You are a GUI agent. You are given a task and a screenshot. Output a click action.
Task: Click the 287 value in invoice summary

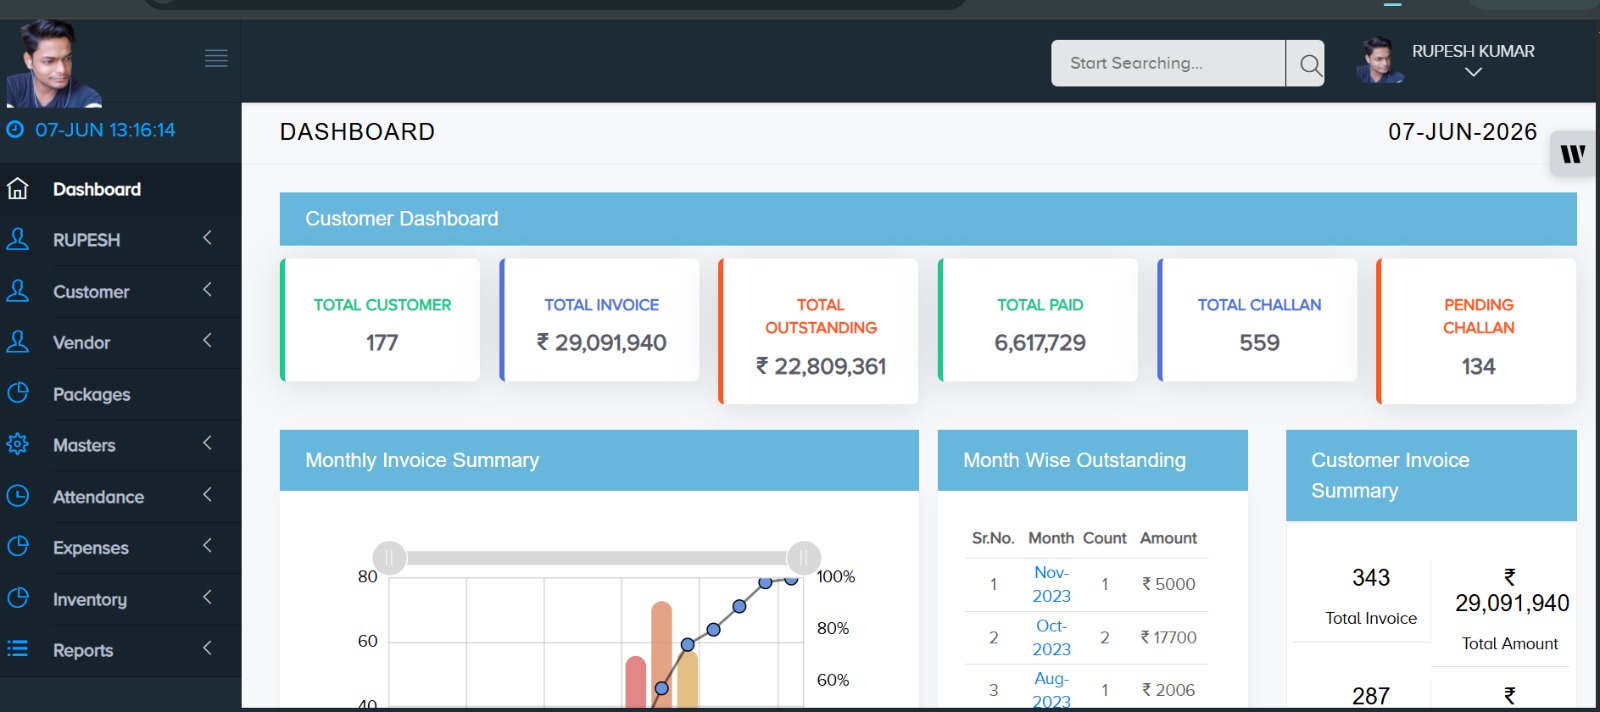[x=1371, y=695]
